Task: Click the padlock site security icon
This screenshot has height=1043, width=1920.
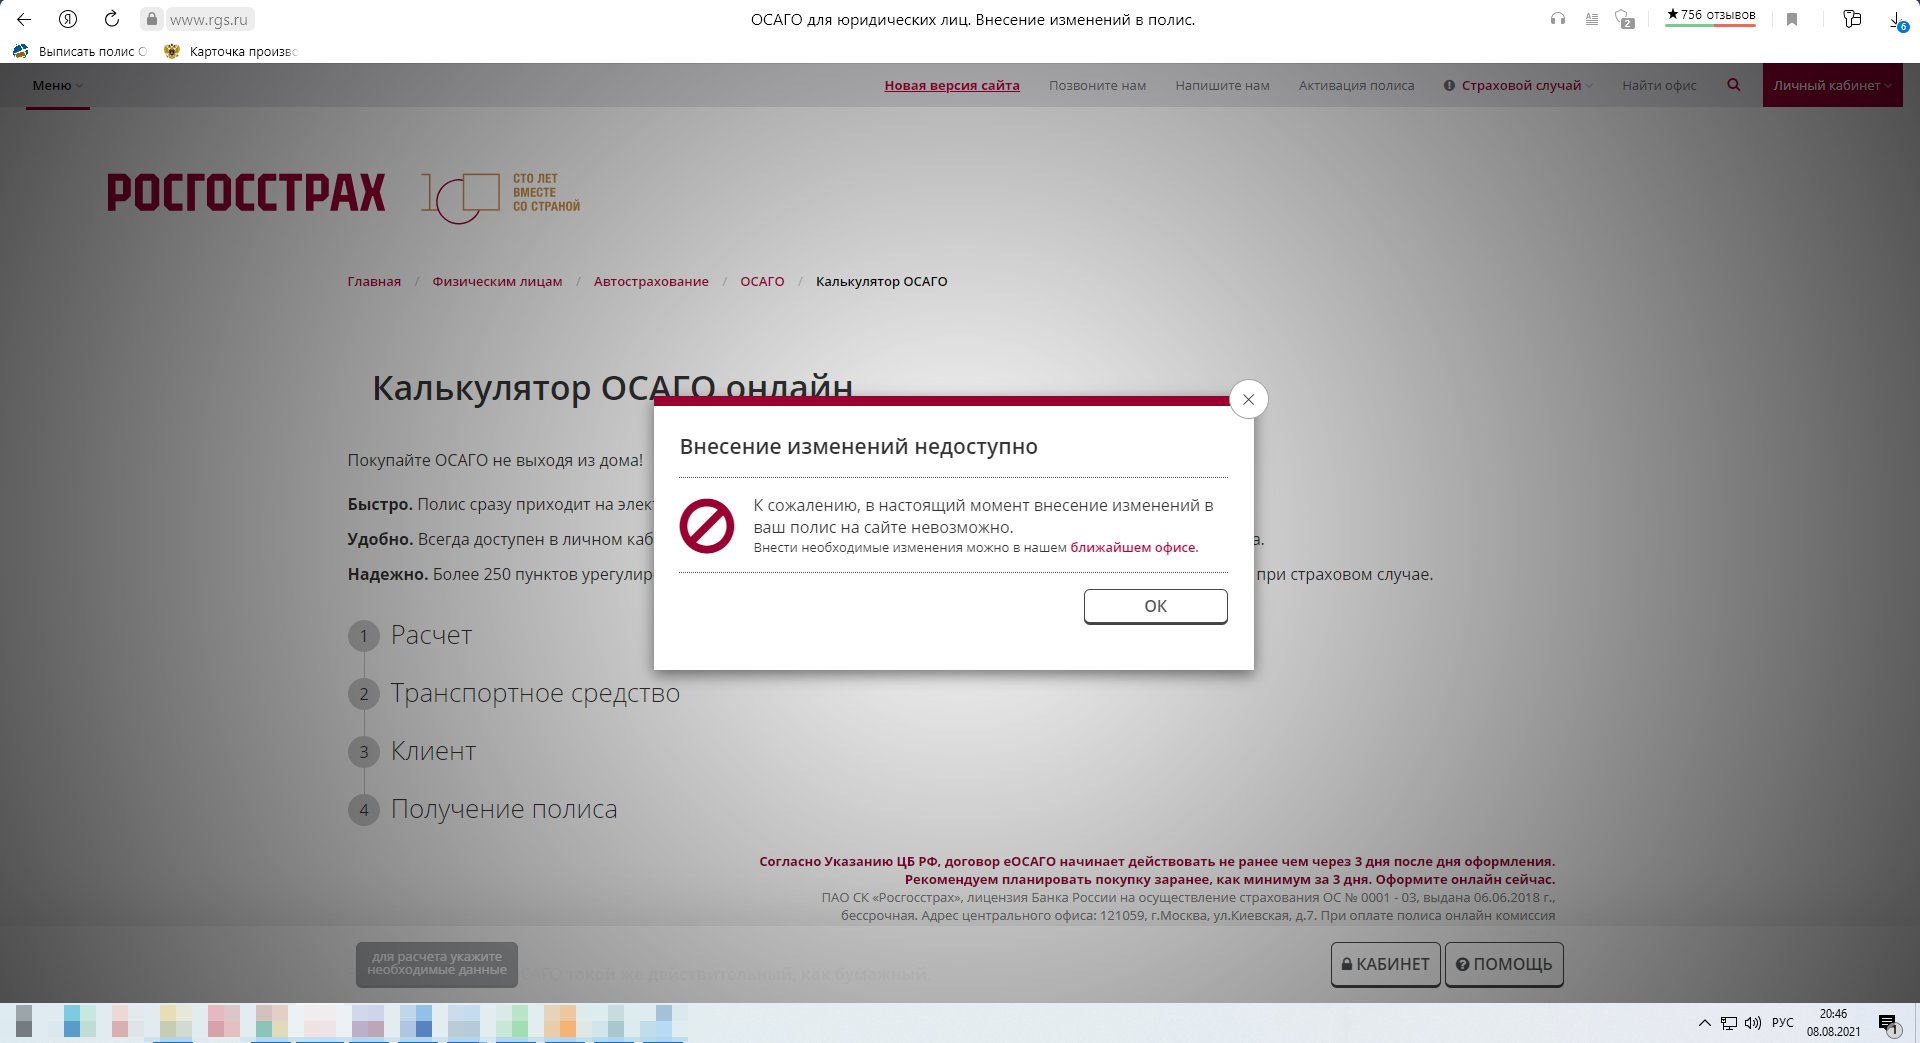Action: tap(151, 19)
